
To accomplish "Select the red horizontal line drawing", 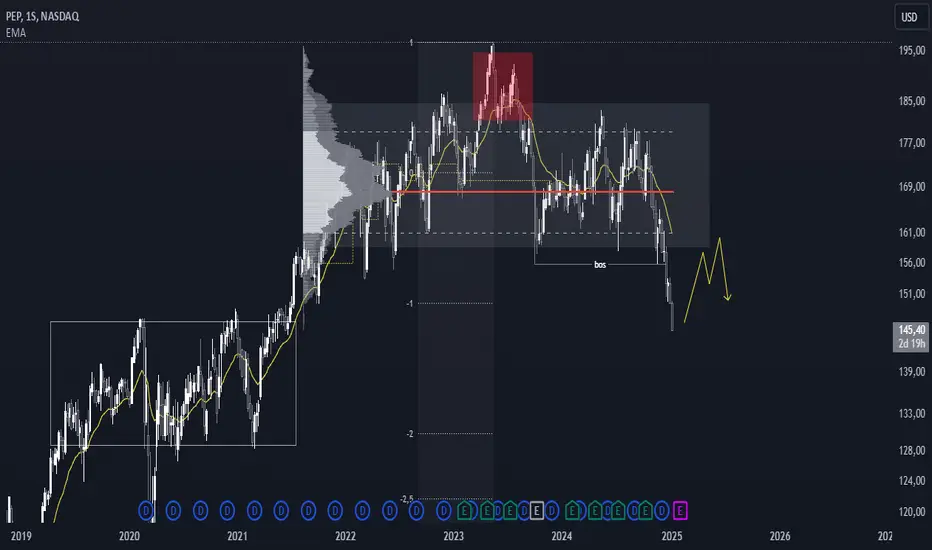I will [x=534, y=192].
